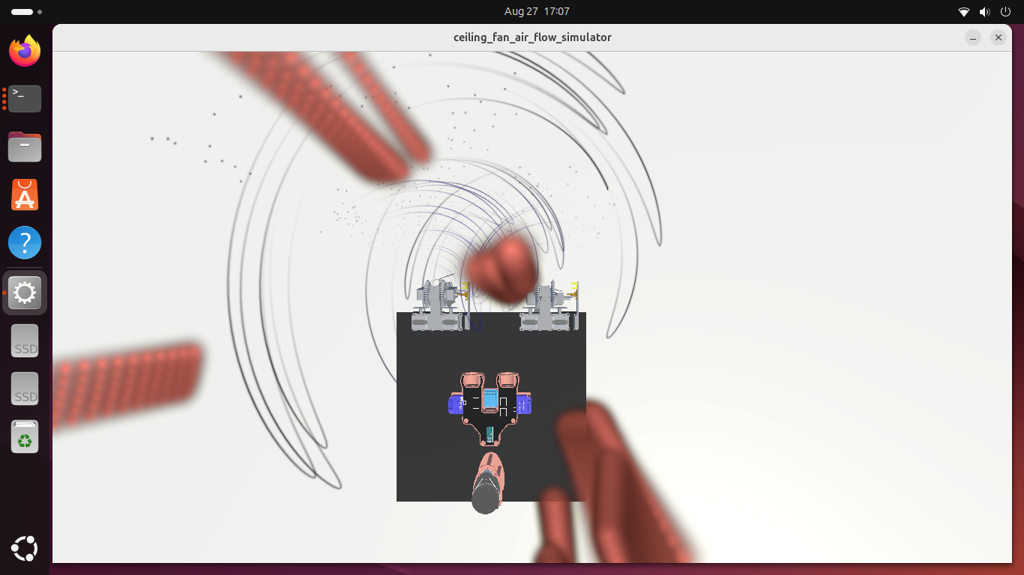
Task: Open the first SSD drive icon
Action: [25, 341]
